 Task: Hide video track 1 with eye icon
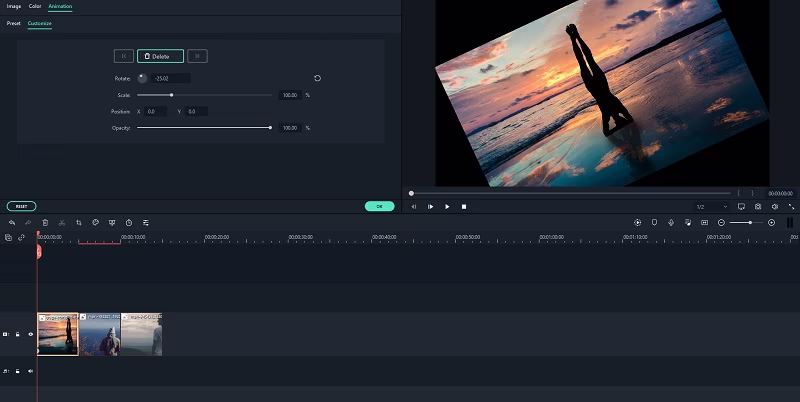tap(31, 335)
